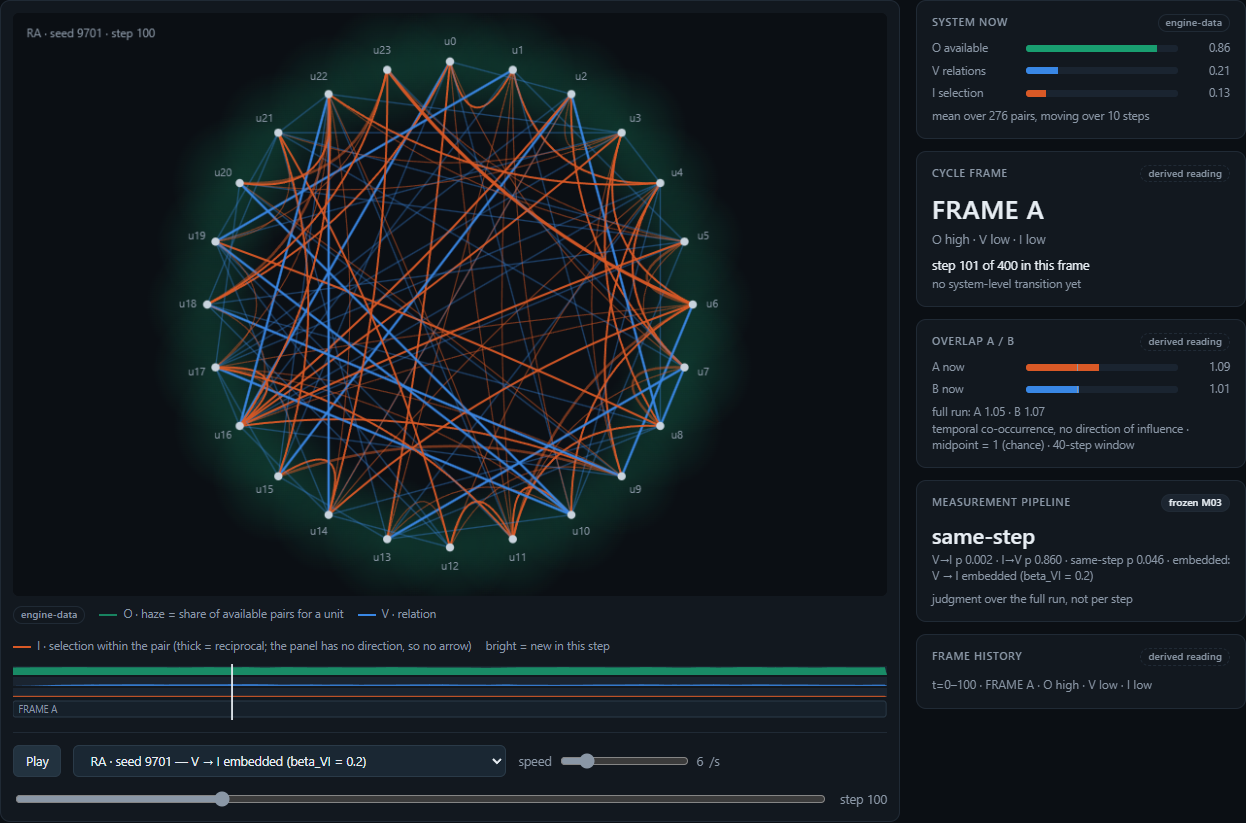Click the step position slider thumb

(x=222, y=799)
